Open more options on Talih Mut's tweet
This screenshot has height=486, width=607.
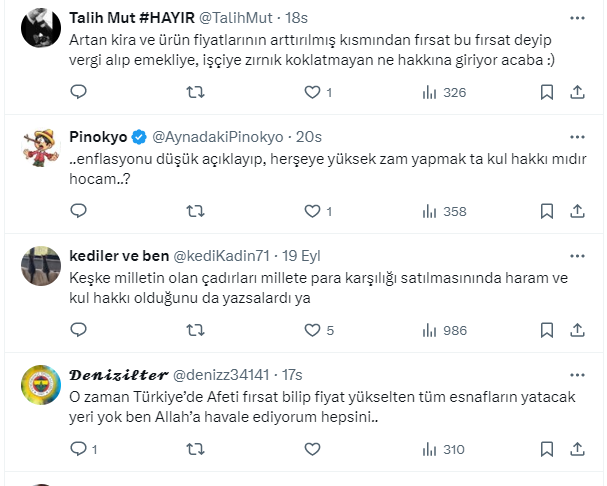[x=576, y=19]
